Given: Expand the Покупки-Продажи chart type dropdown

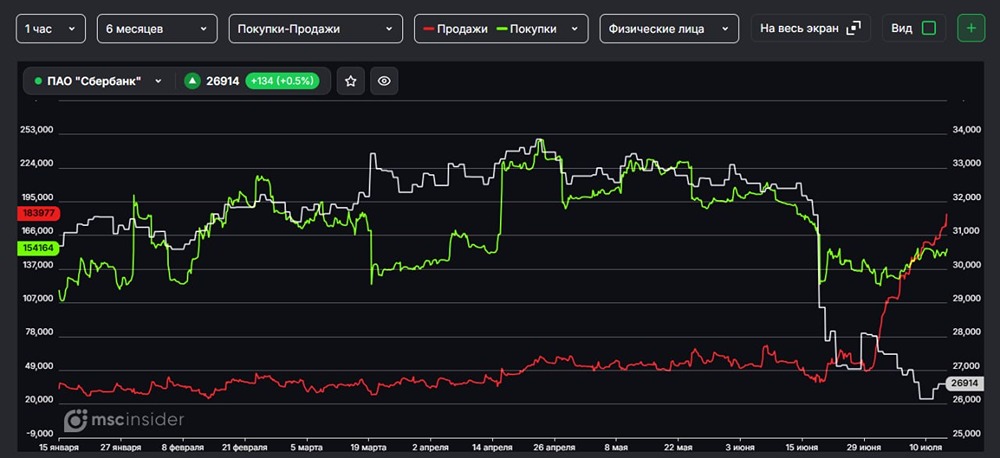Looking at the screenshot, I should [x=316, y=29].
